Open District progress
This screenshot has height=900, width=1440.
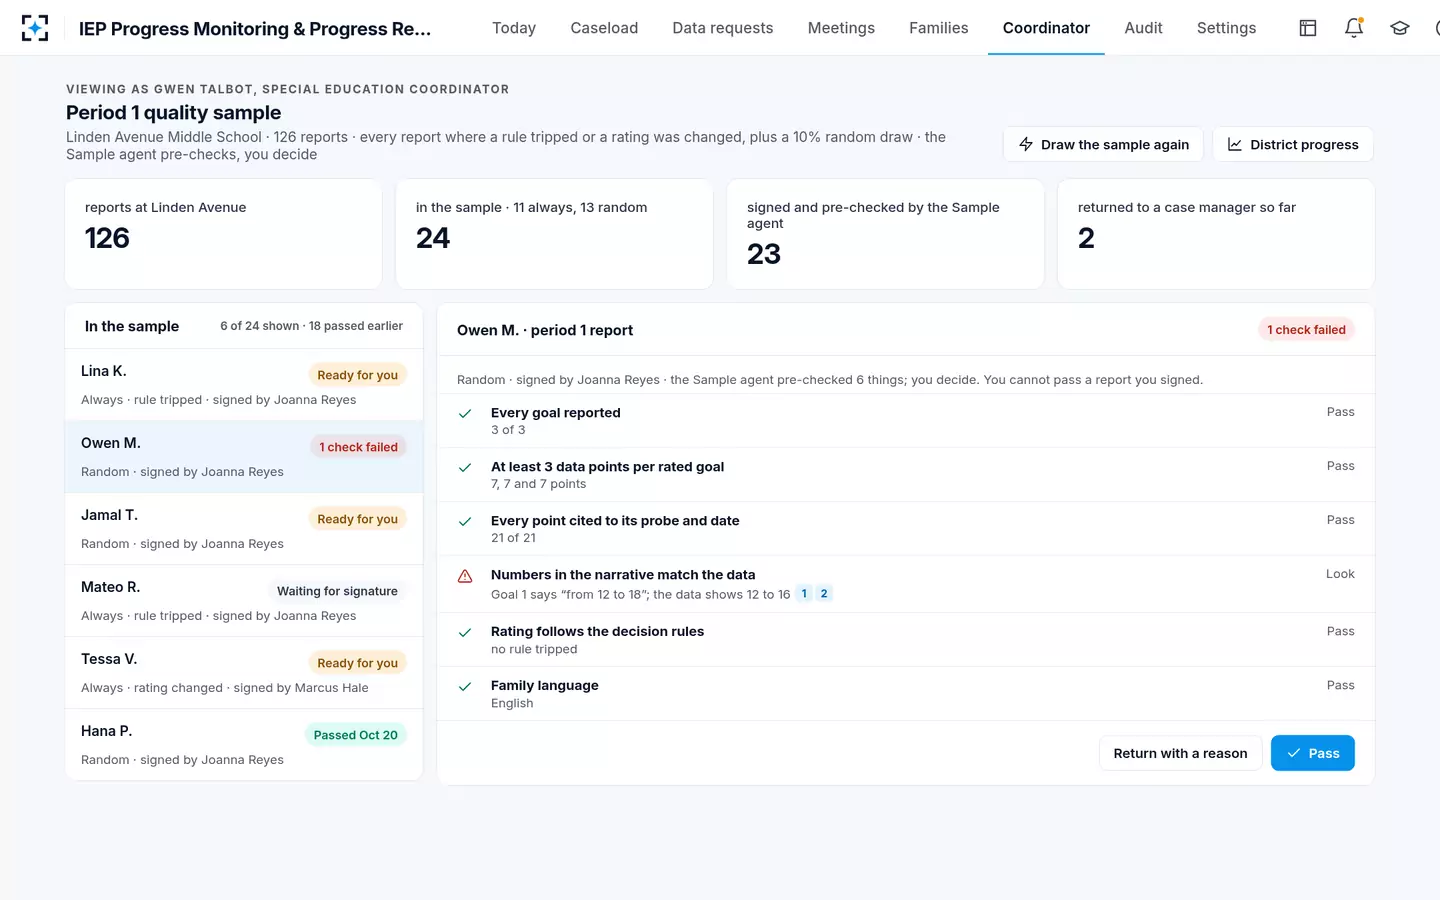coord(1293,144)
